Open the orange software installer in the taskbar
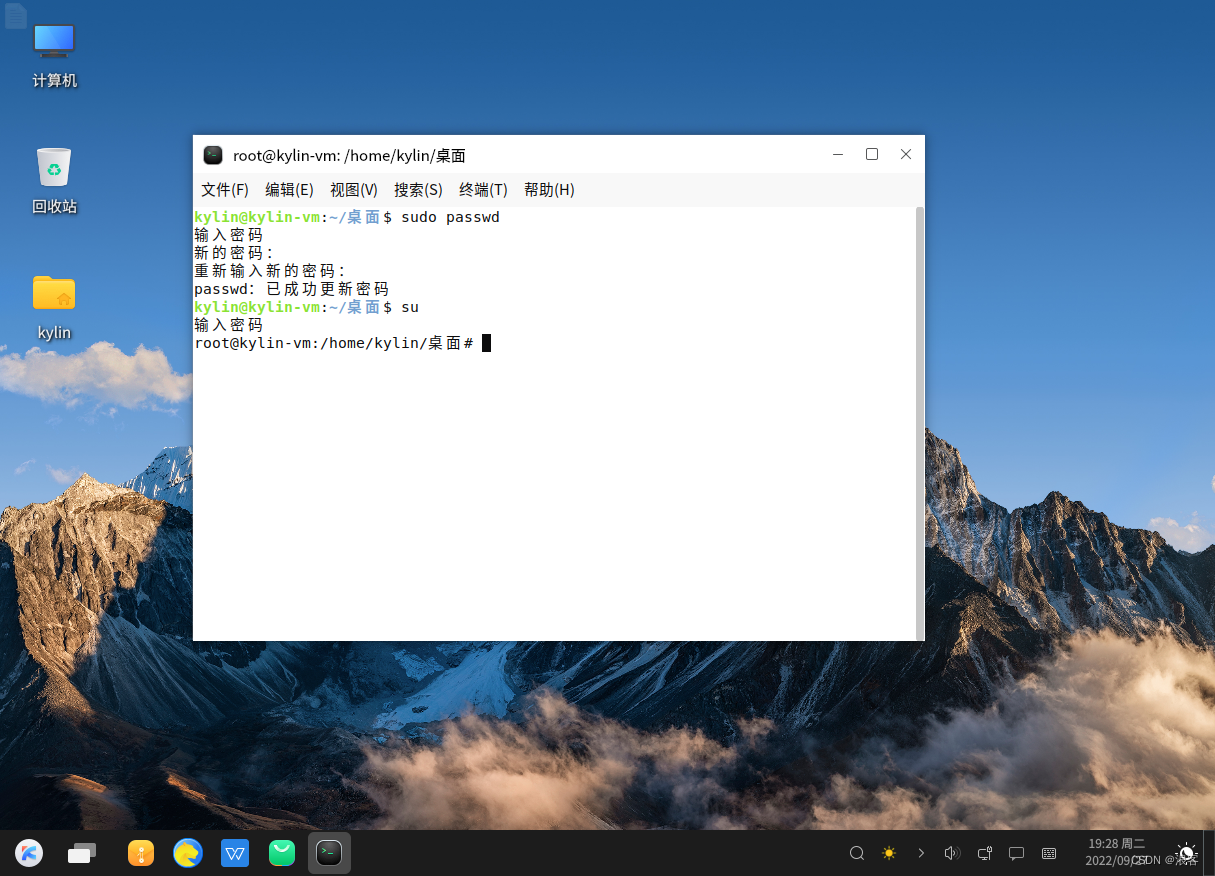The height and width of the screenshot is (876, 1215). [140, 853]
